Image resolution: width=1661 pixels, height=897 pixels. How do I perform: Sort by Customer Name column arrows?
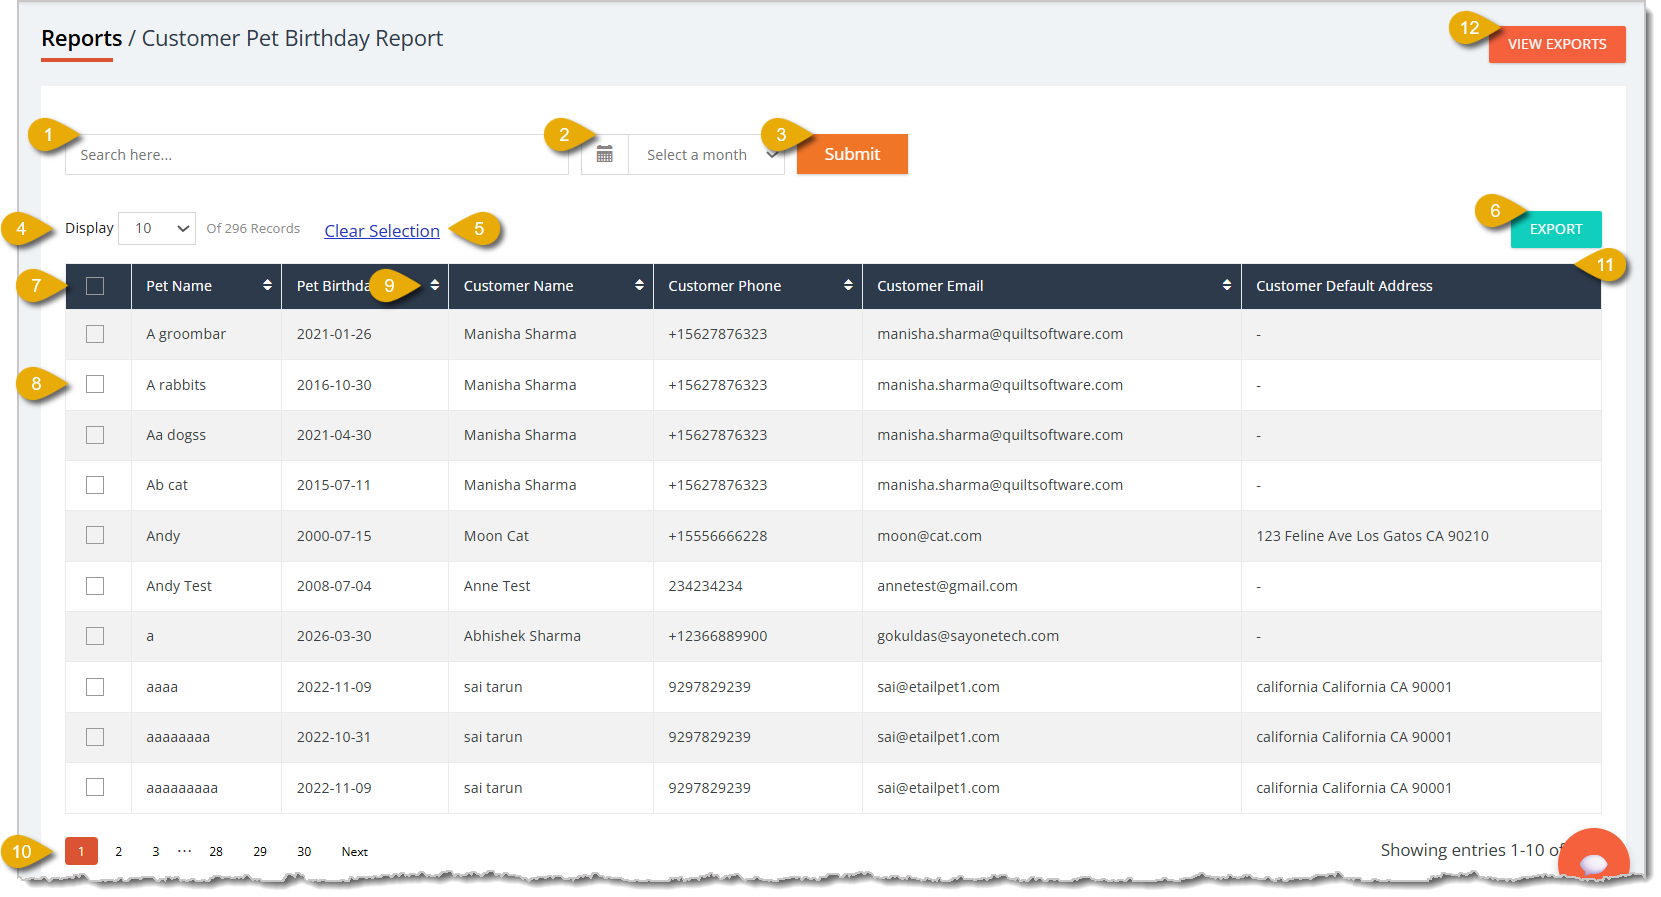pos(639,285)
